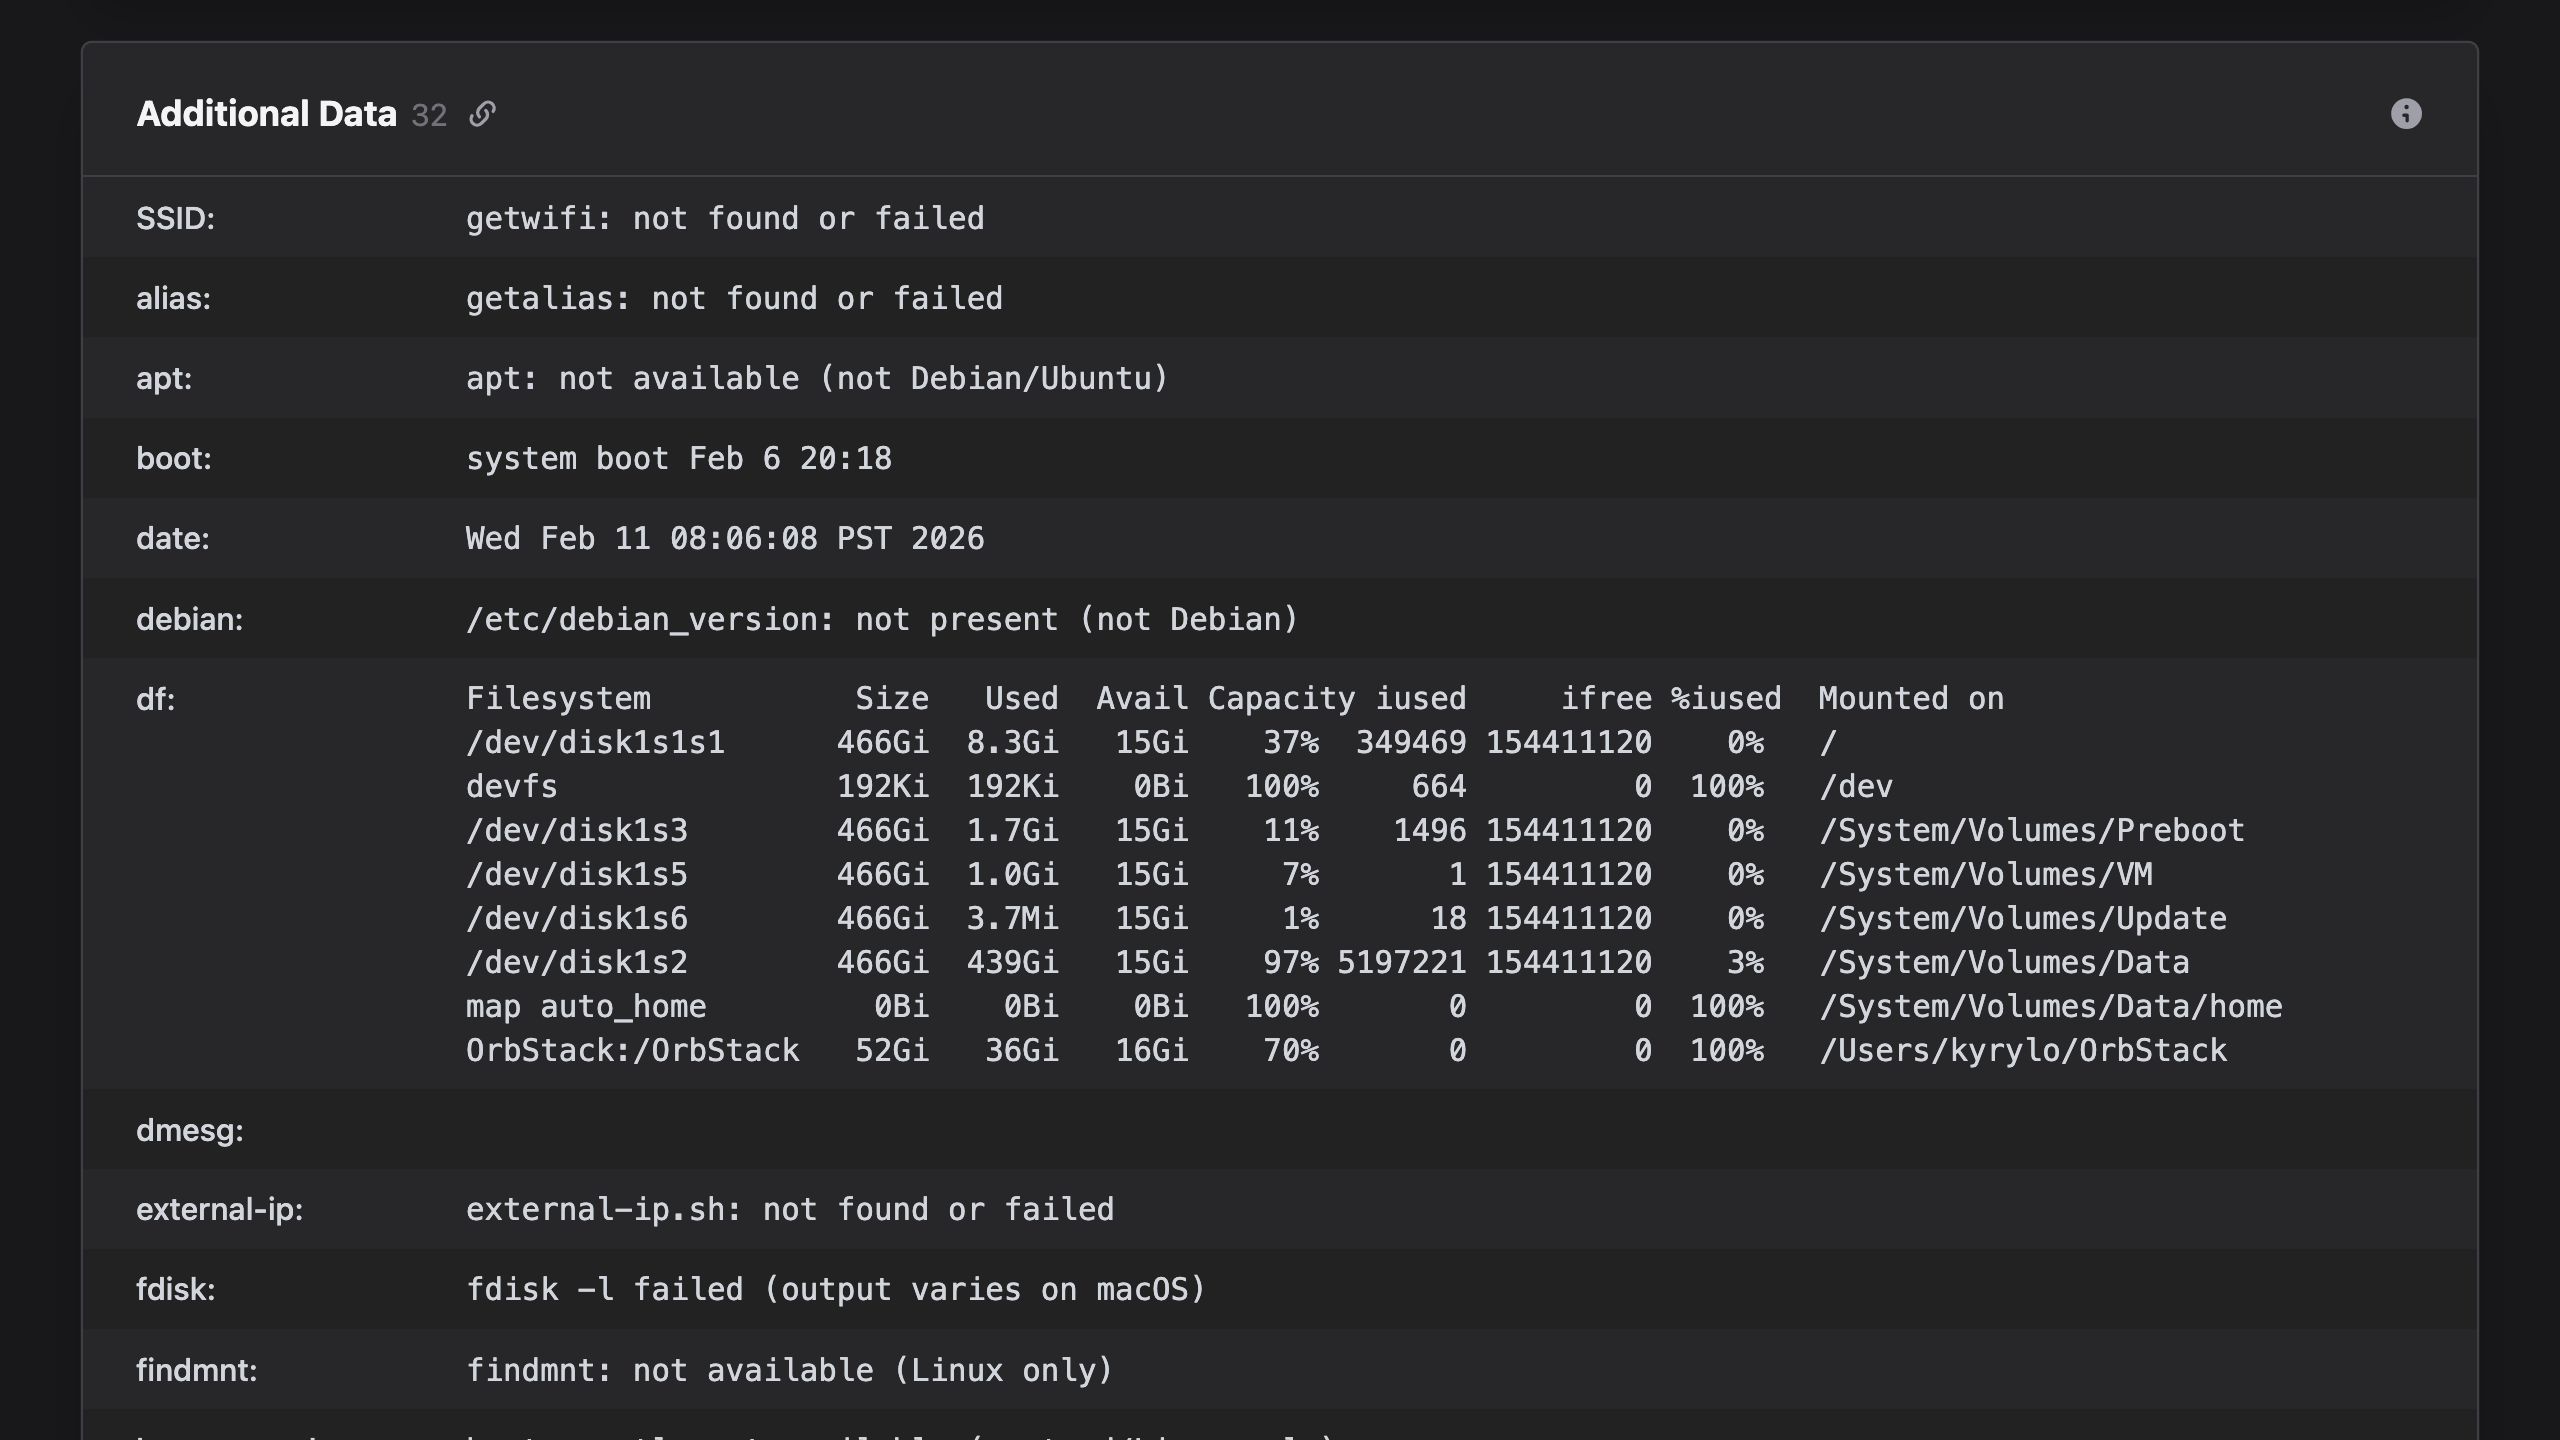Click the empty dmesg row
This screenshot has height=1440, width=2560.
(190, 1130)
